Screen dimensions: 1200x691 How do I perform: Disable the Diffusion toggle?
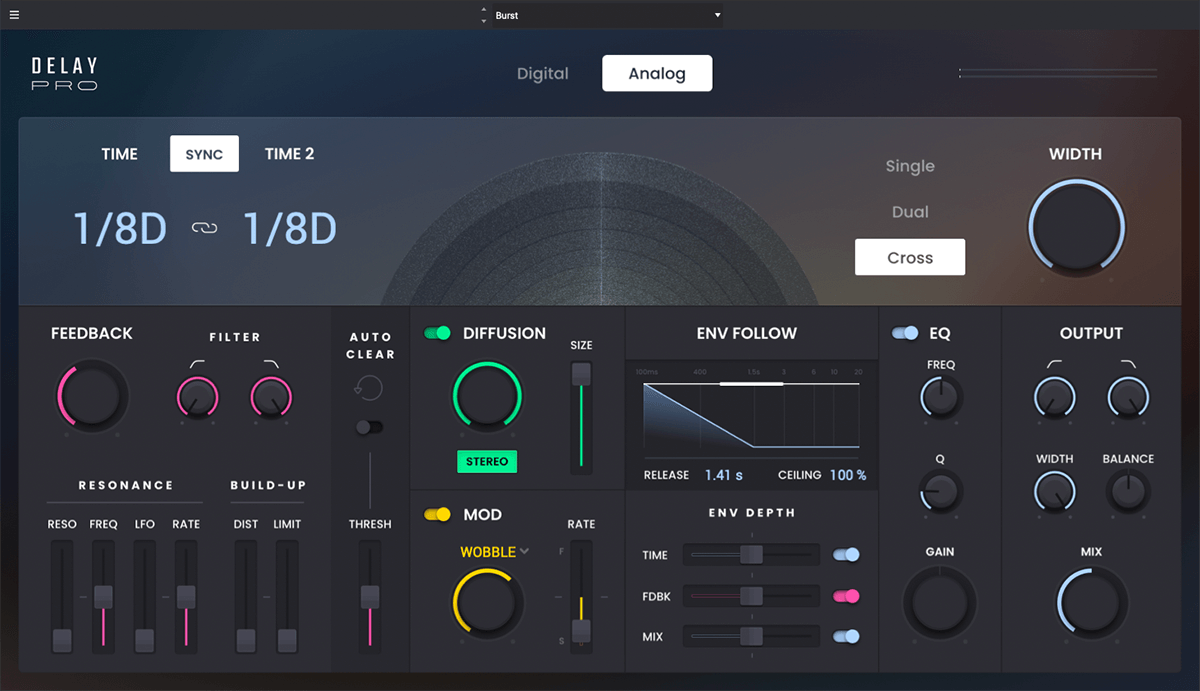tap(437, 333)
